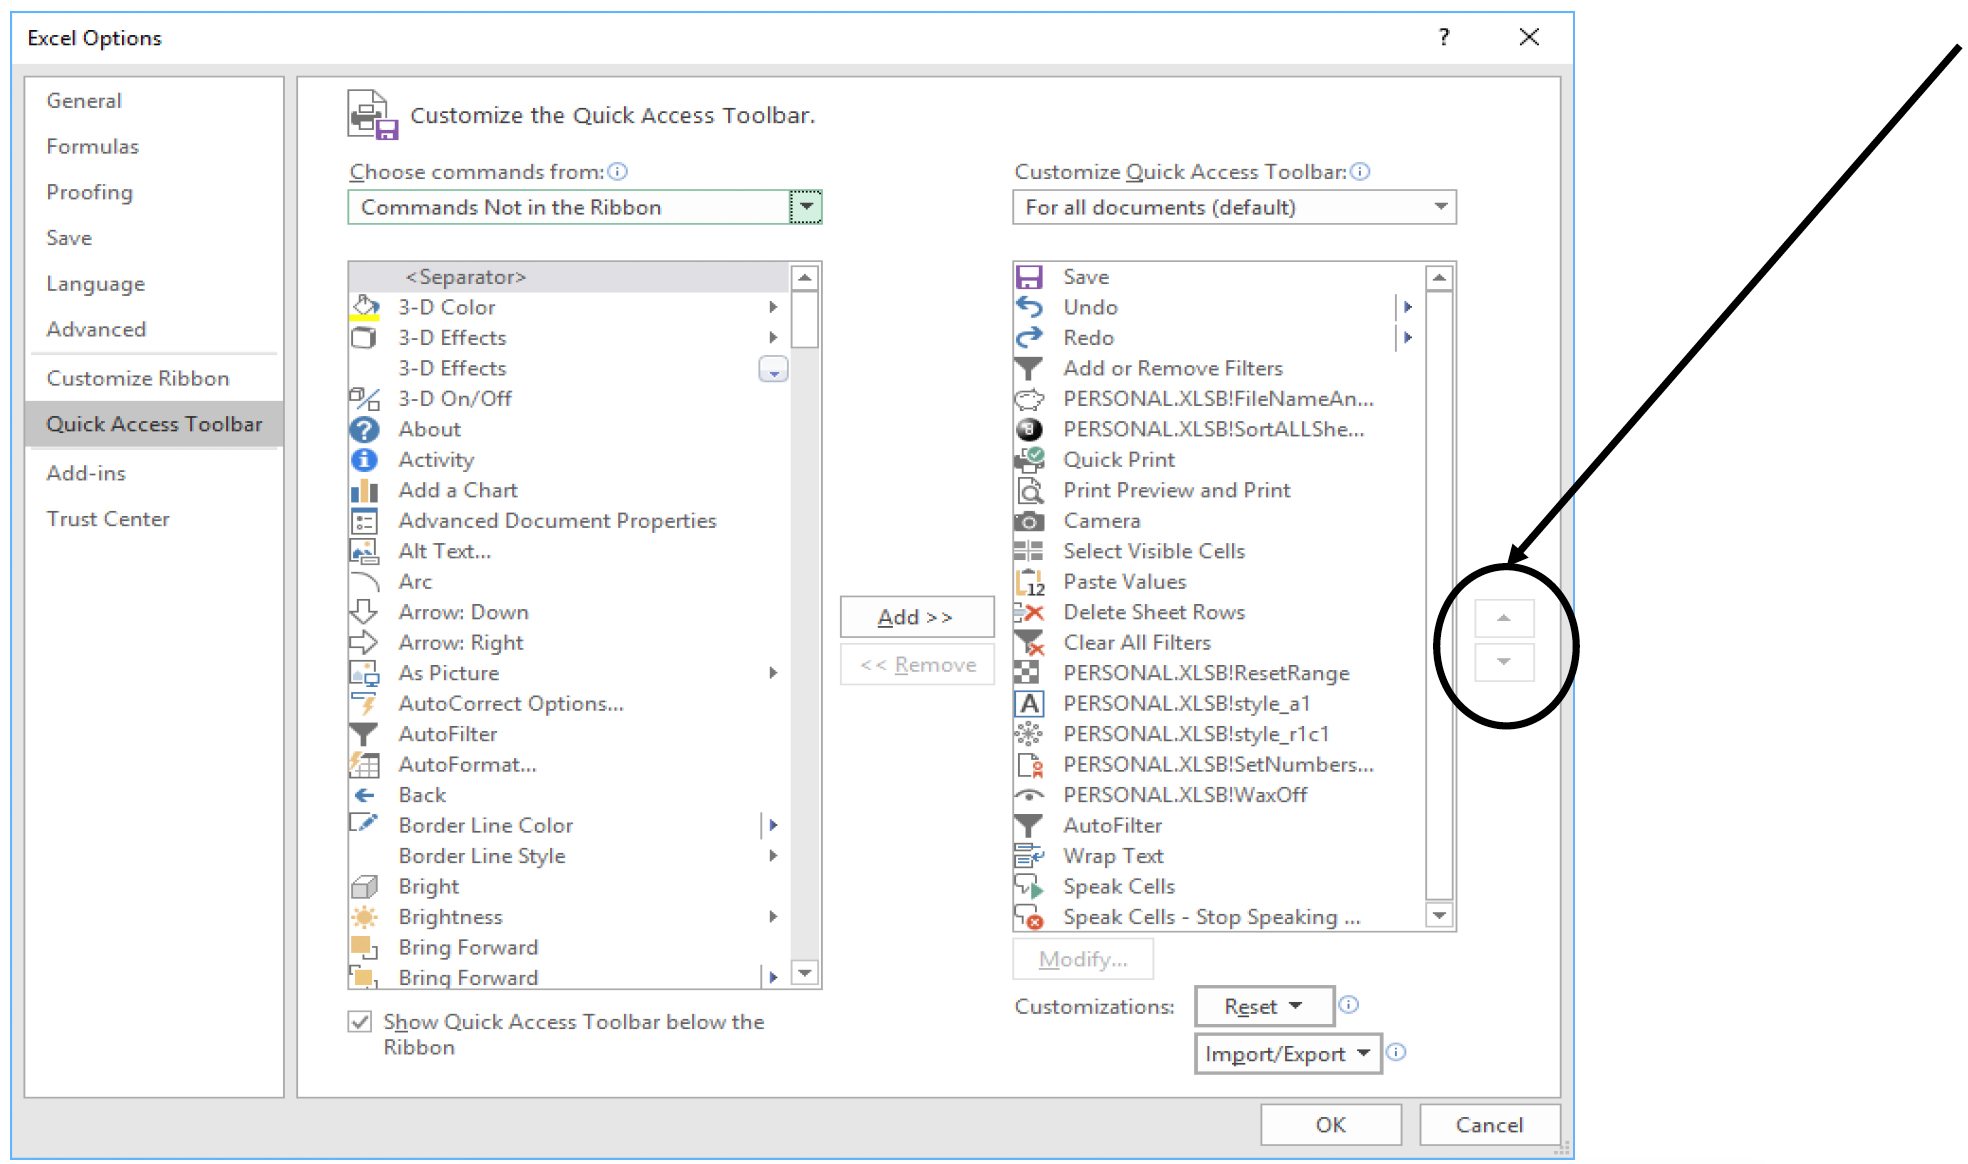This screenshot has height=1164, width=1968.
Task: Click the toolbar list scroll-down arrow
Action: (1439, 916)
